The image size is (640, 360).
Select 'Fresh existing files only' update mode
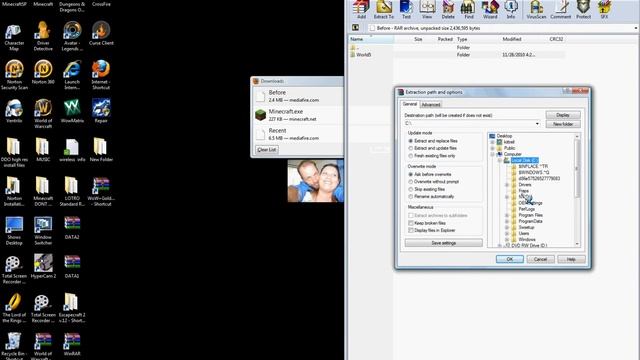(432, 156)
